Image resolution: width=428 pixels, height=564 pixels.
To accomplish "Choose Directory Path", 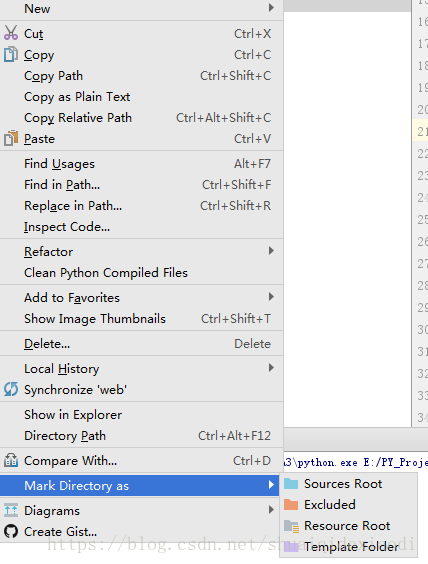I will [x=141, y=436].
